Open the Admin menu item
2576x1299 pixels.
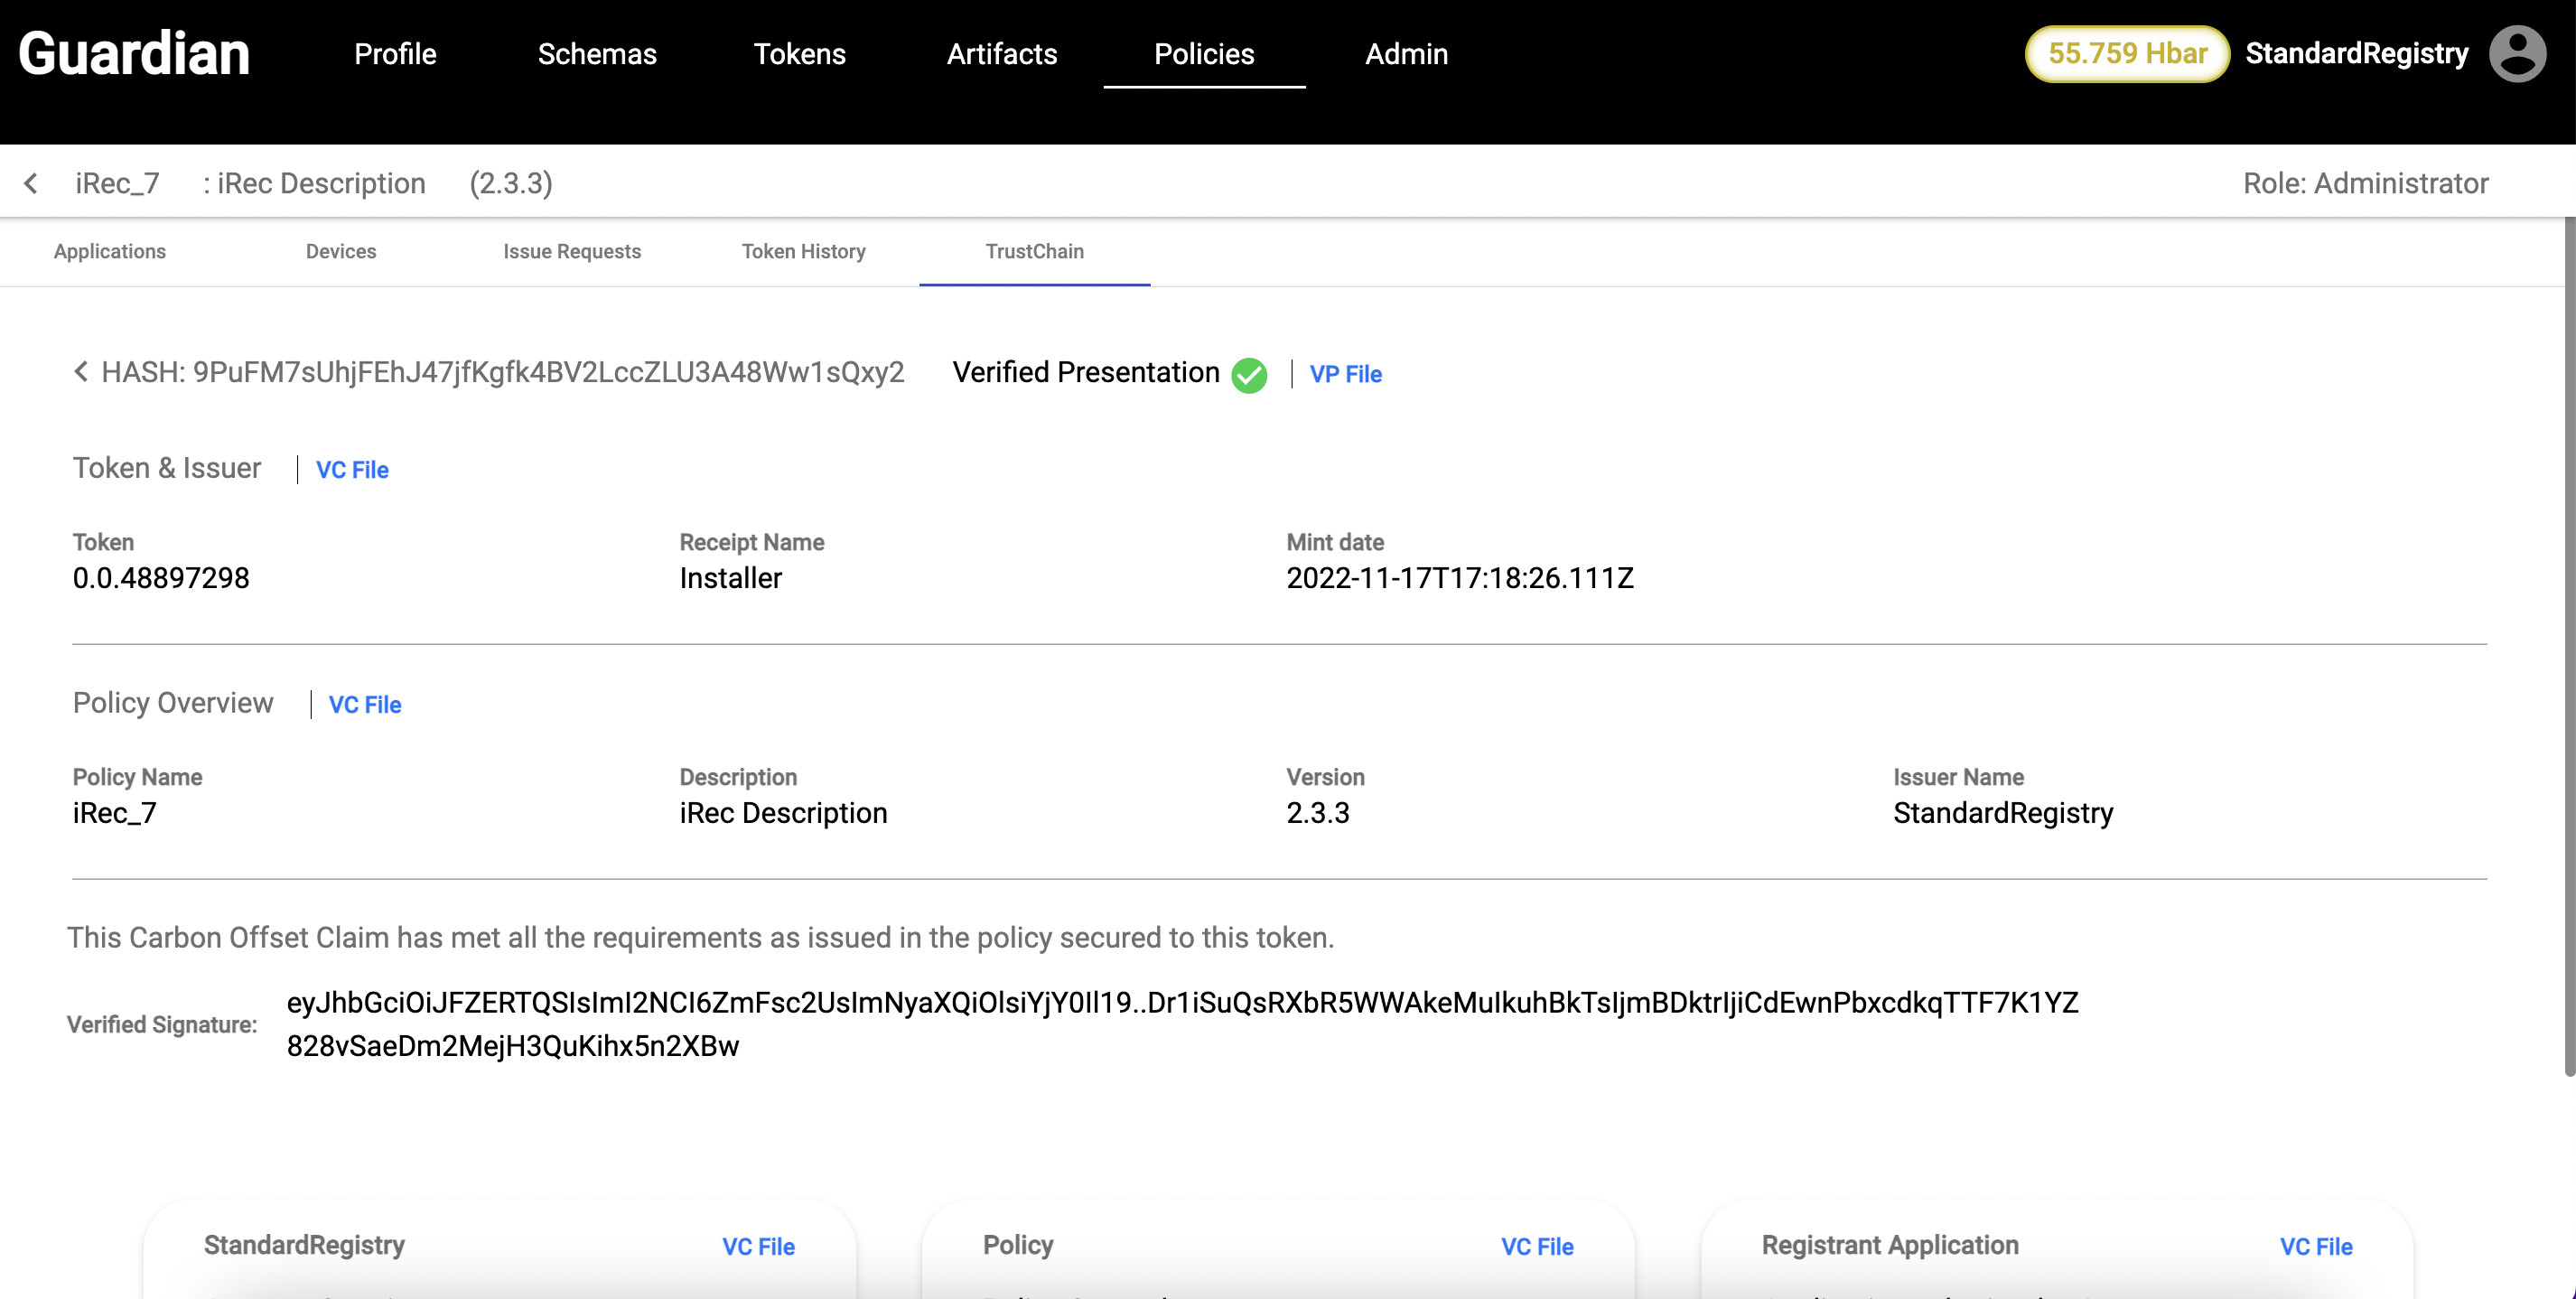coord(1406,54)
